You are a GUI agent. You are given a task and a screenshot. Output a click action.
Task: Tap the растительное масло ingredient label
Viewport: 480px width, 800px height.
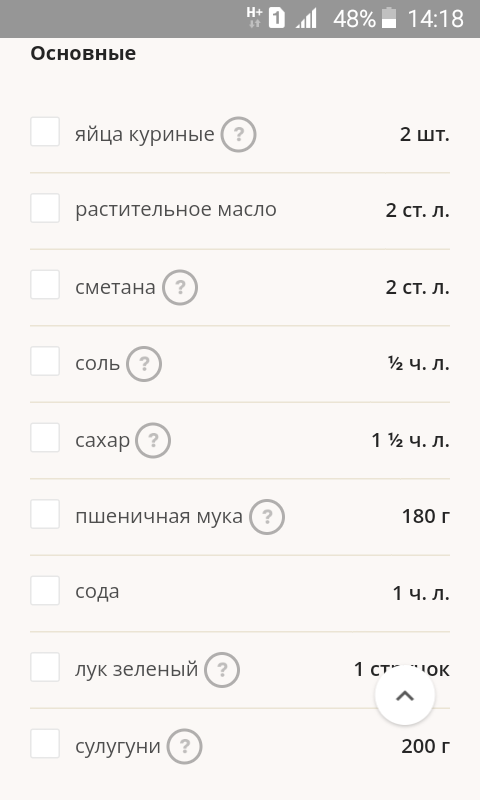coord(176,210)
